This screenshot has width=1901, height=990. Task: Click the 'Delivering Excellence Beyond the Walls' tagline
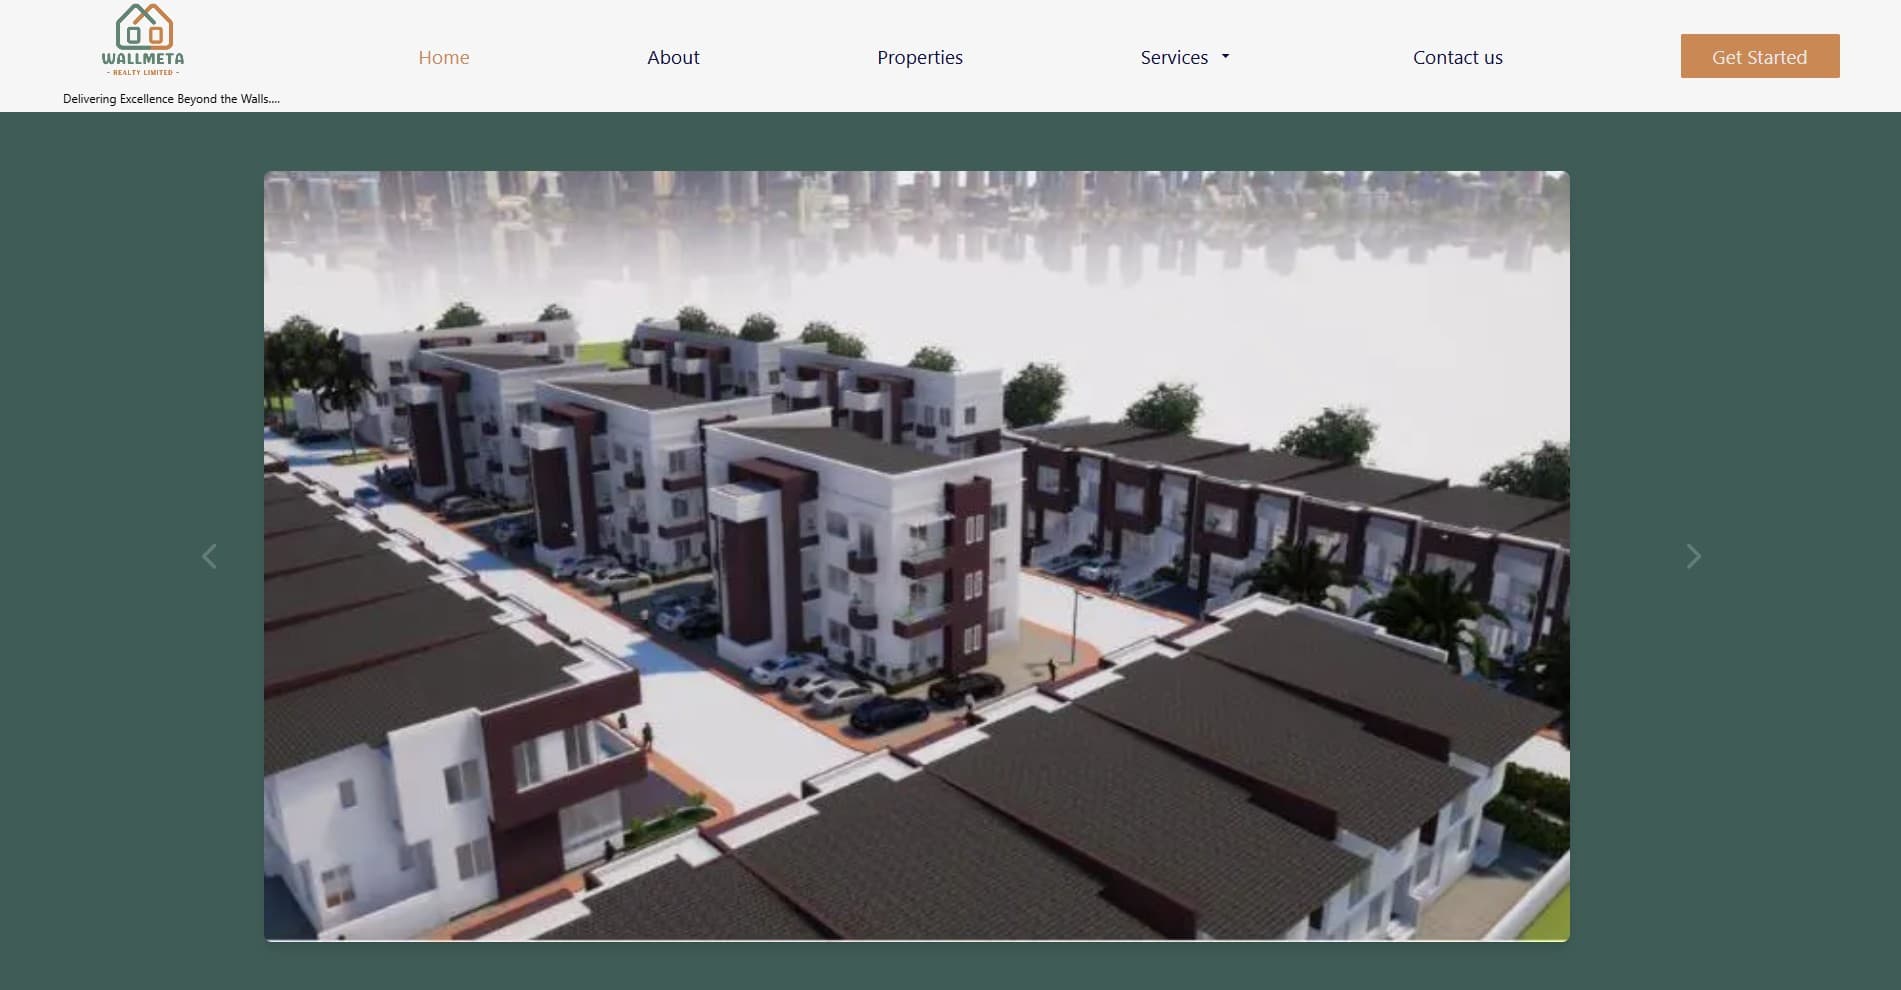(171, 99)
